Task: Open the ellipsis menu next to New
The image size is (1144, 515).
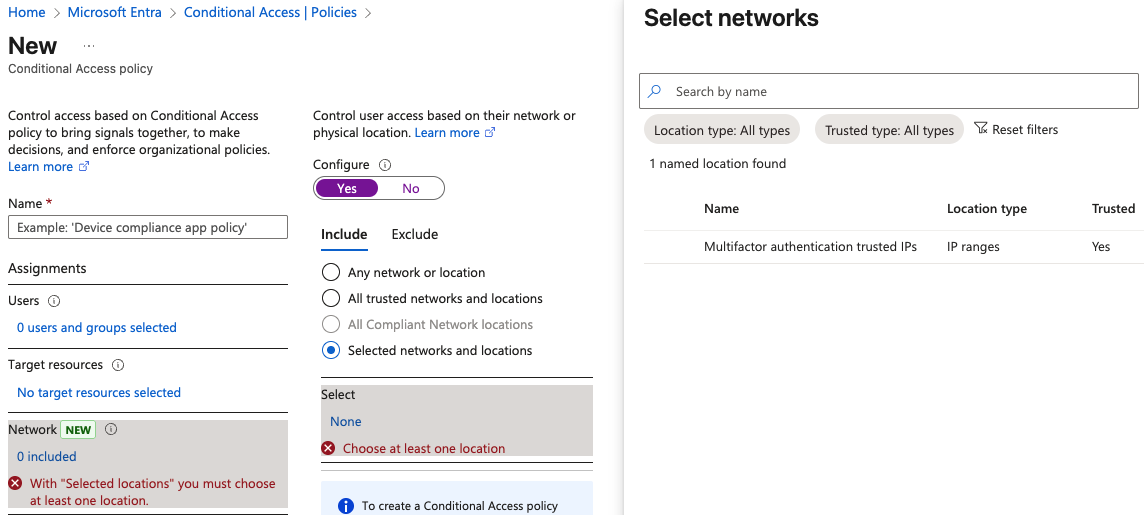Action: (x=89, y=46)
